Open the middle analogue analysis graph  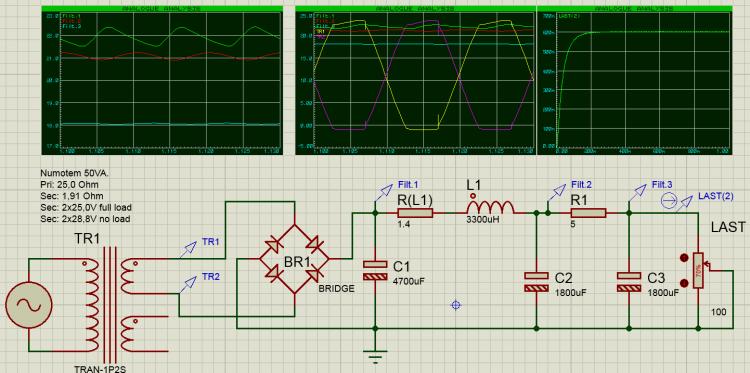pyautogui.click(x=416, y=80)
